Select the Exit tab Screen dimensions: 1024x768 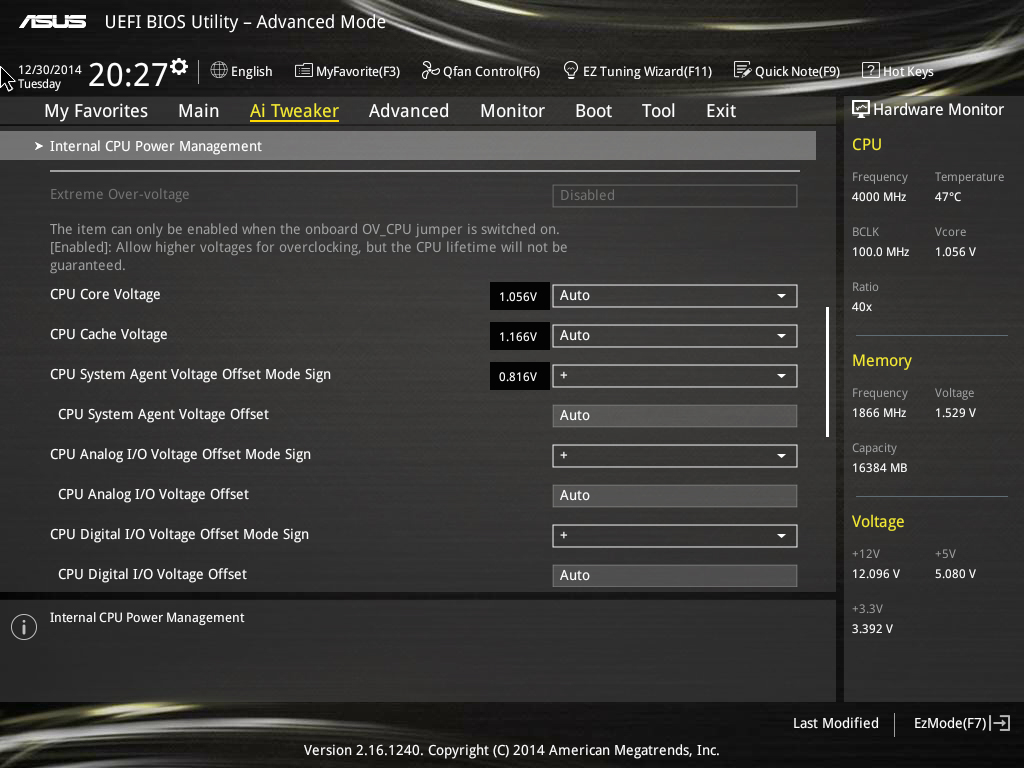(721, 111)
